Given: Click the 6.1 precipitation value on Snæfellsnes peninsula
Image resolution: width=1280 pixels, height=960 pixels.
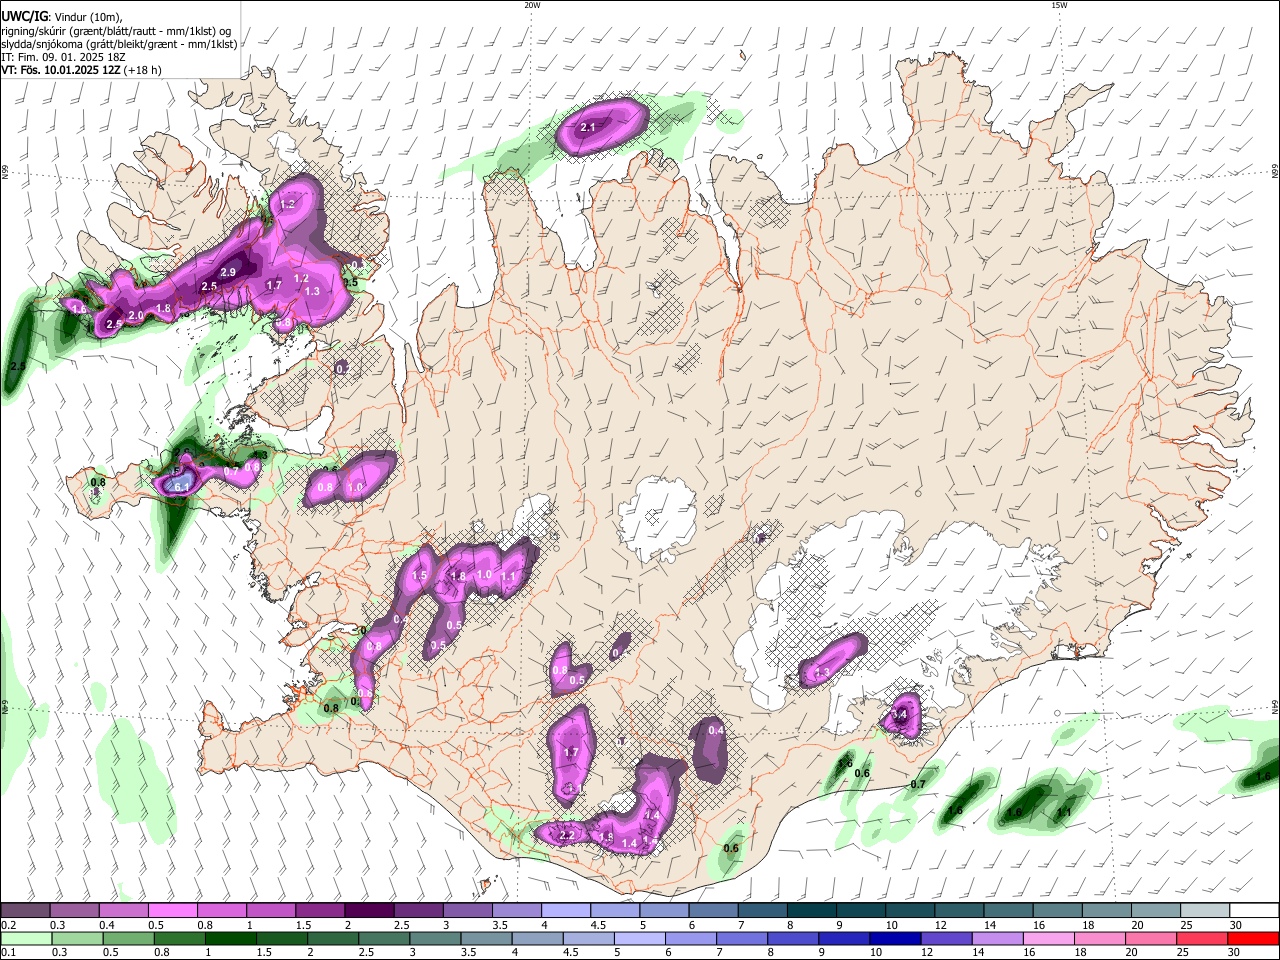Looking at the screenshot, I should pos(182,487).
